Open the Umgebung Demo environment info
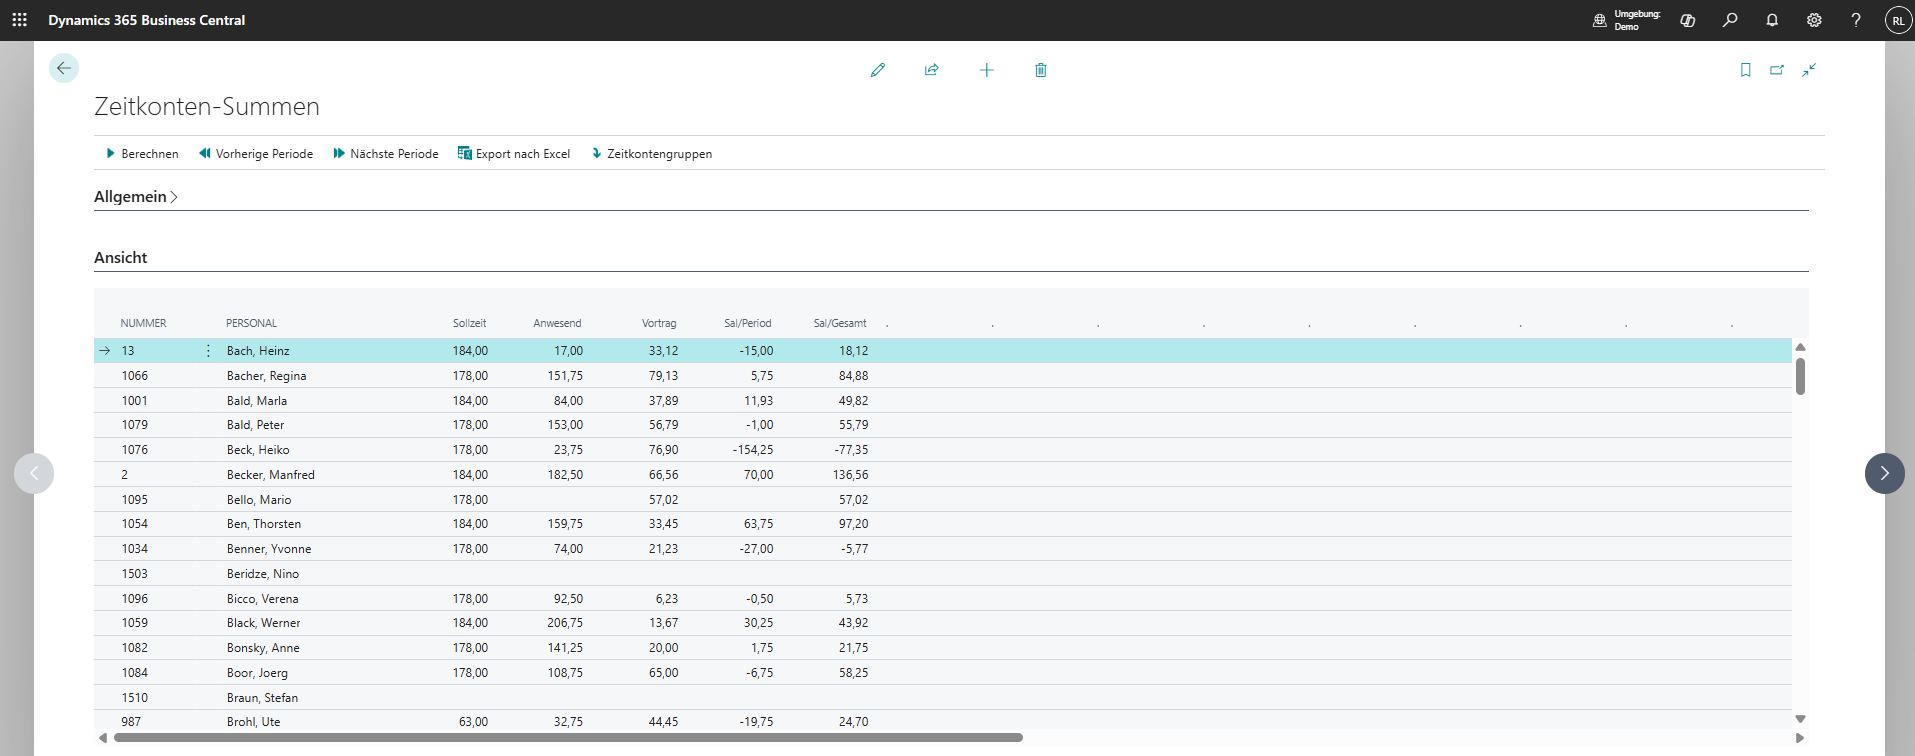Screen dimensions: 1915x756 (x=1627, y=20)
